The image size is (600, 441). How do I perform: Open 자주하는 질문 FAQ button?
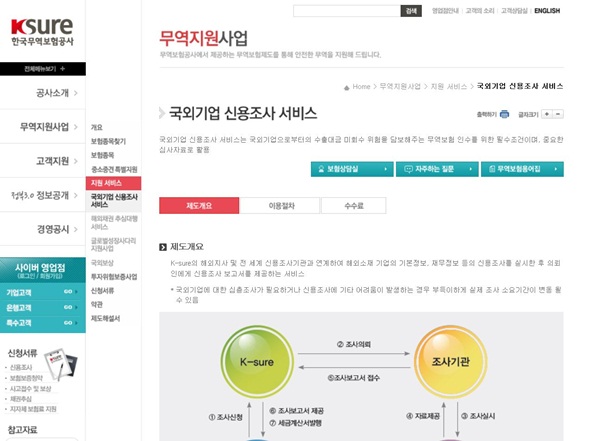pyautogui.click(x=436, y=169)
